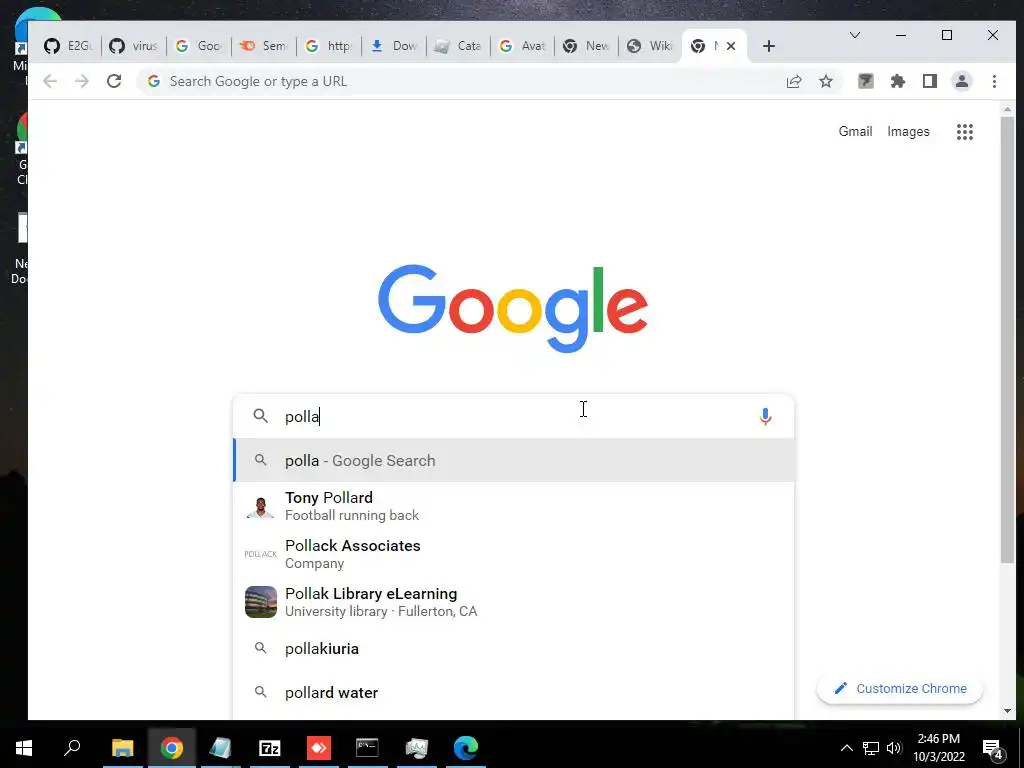Open the red AnyDesk taskbar icon
The width and height of the screenshot is (1024, 768).
319,748
